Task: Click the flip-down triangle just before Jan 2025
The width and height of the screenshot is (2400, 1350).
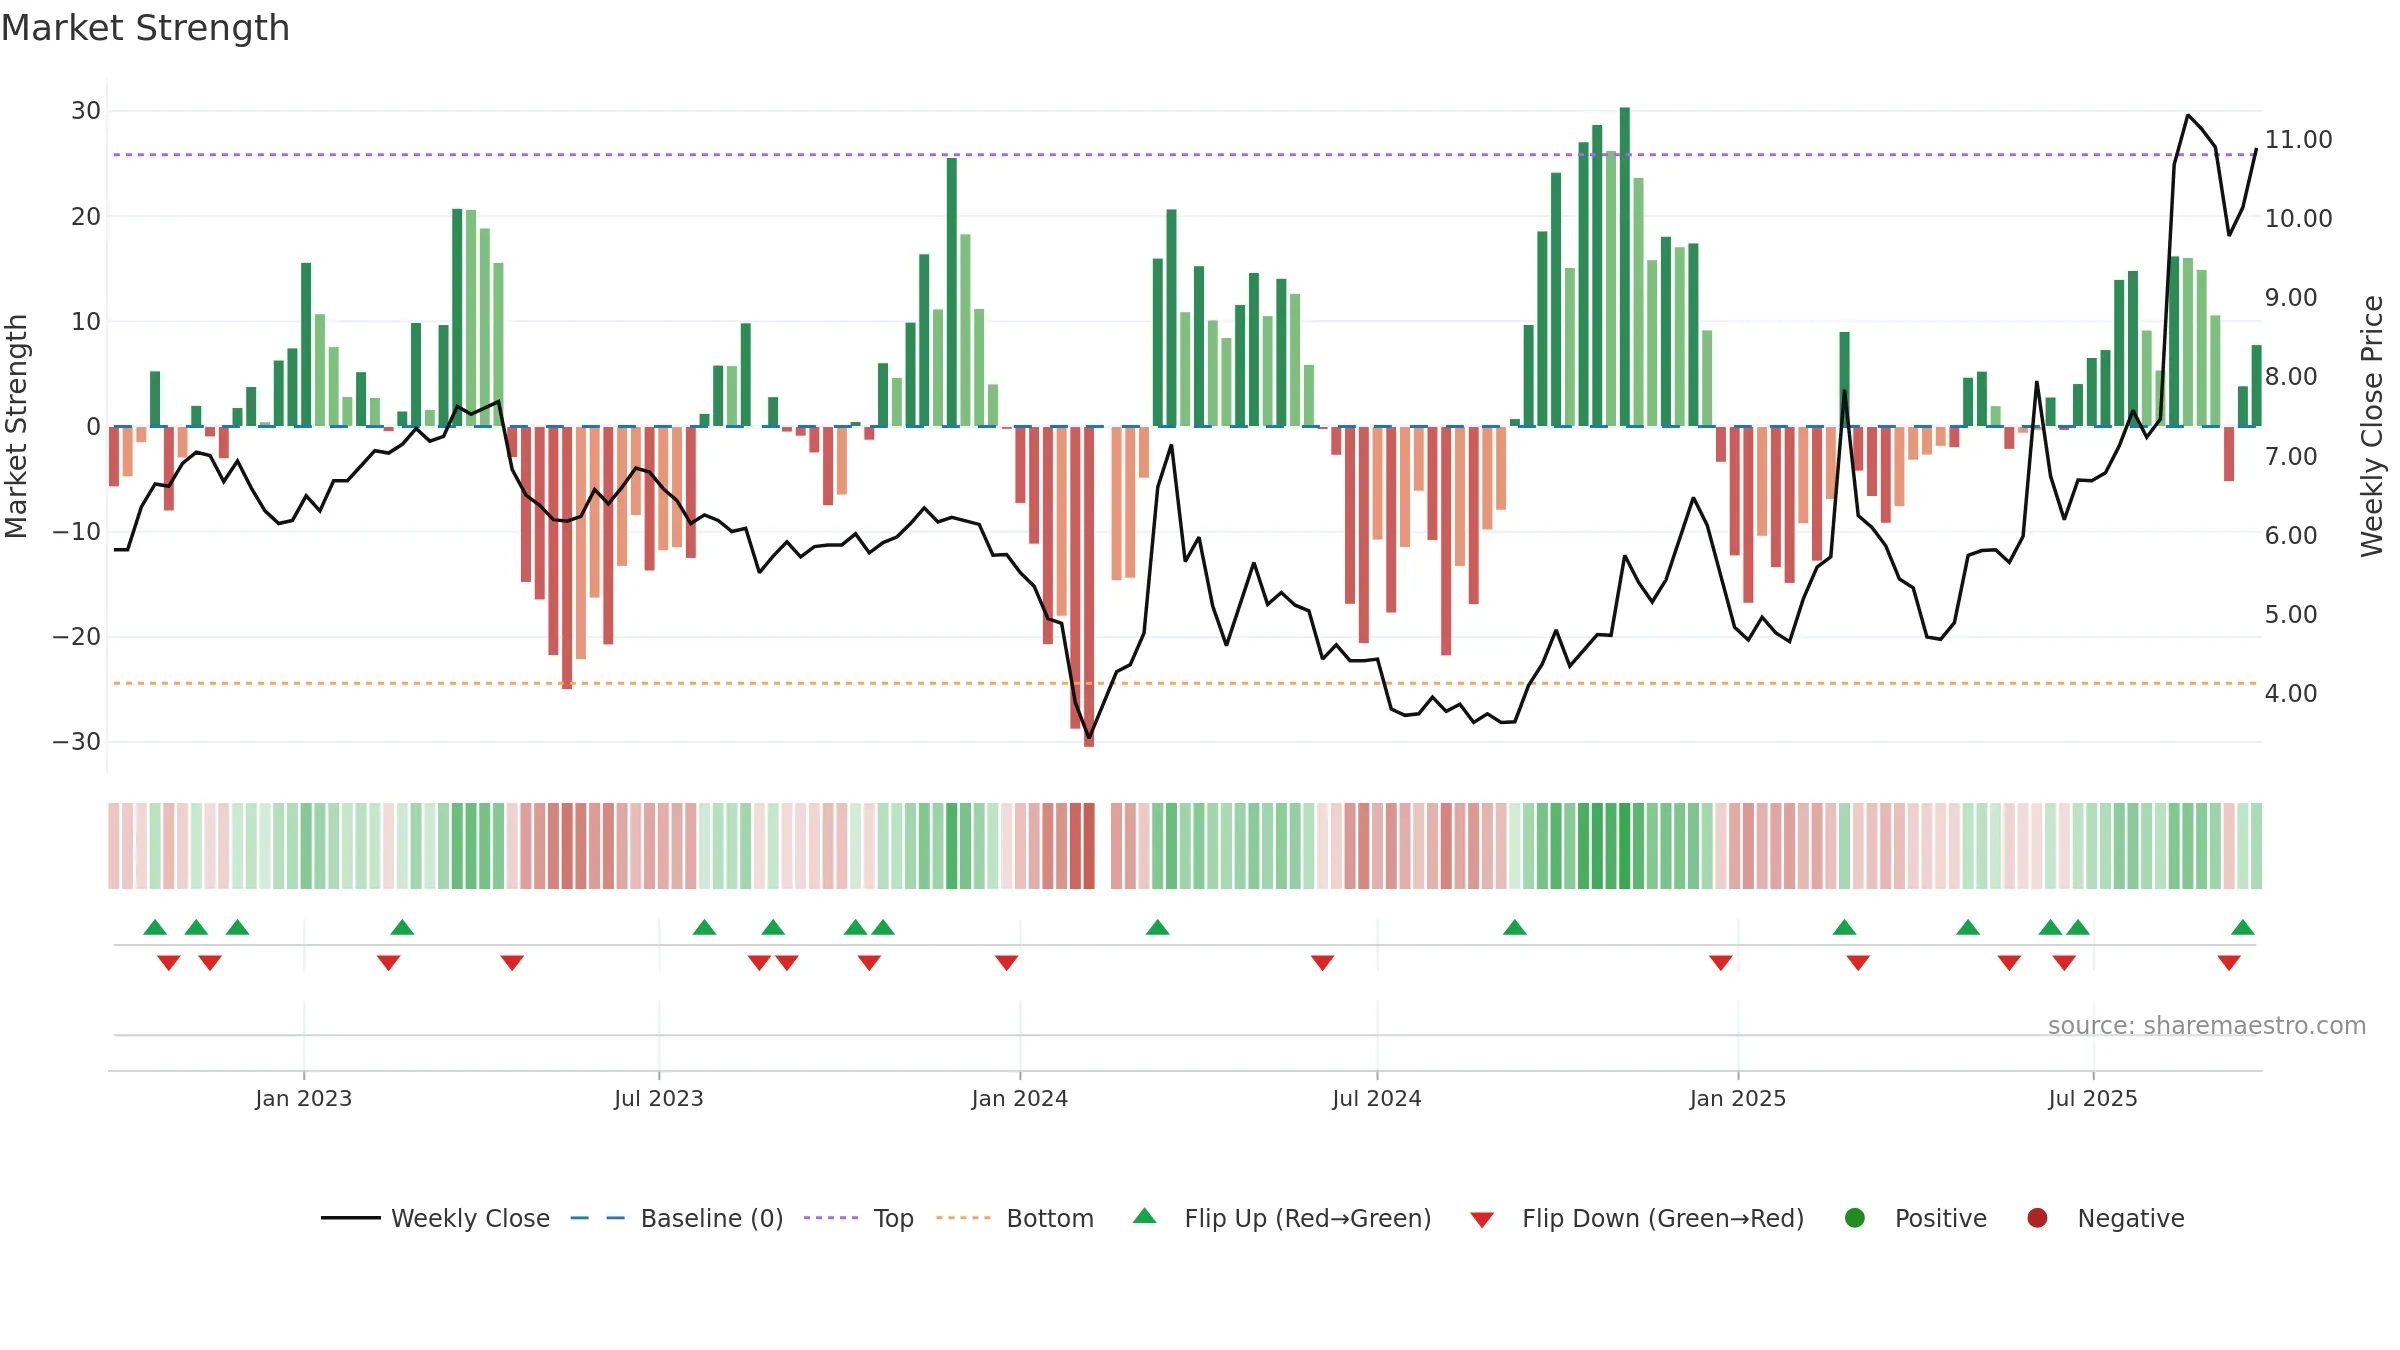Action: coord(1721,963)
